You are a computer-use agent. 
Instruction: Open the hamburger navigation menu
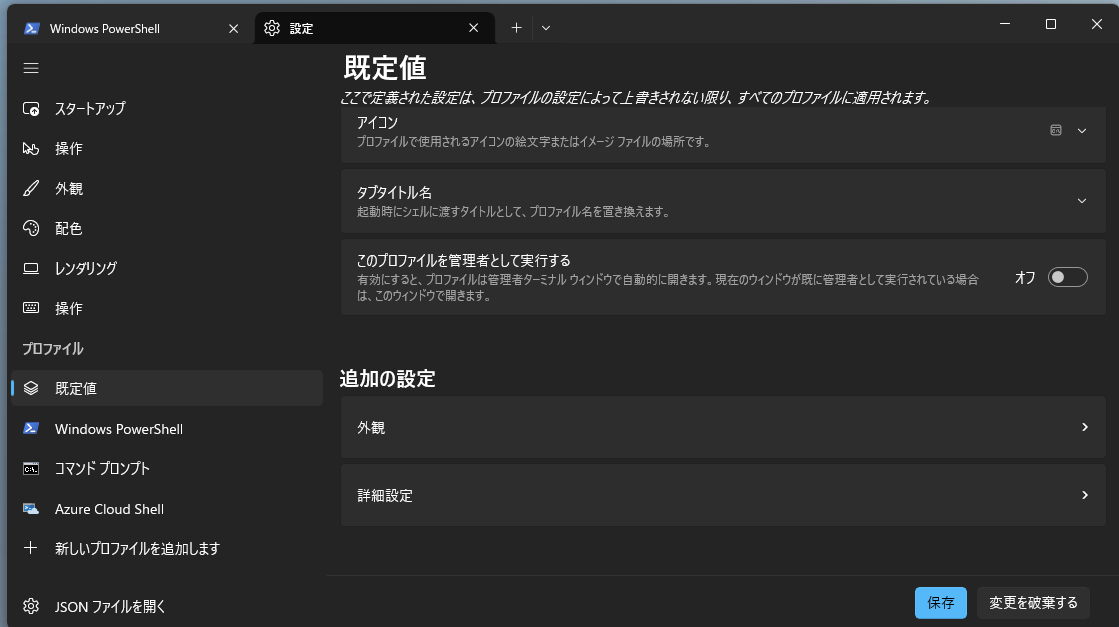coord(30,68)
